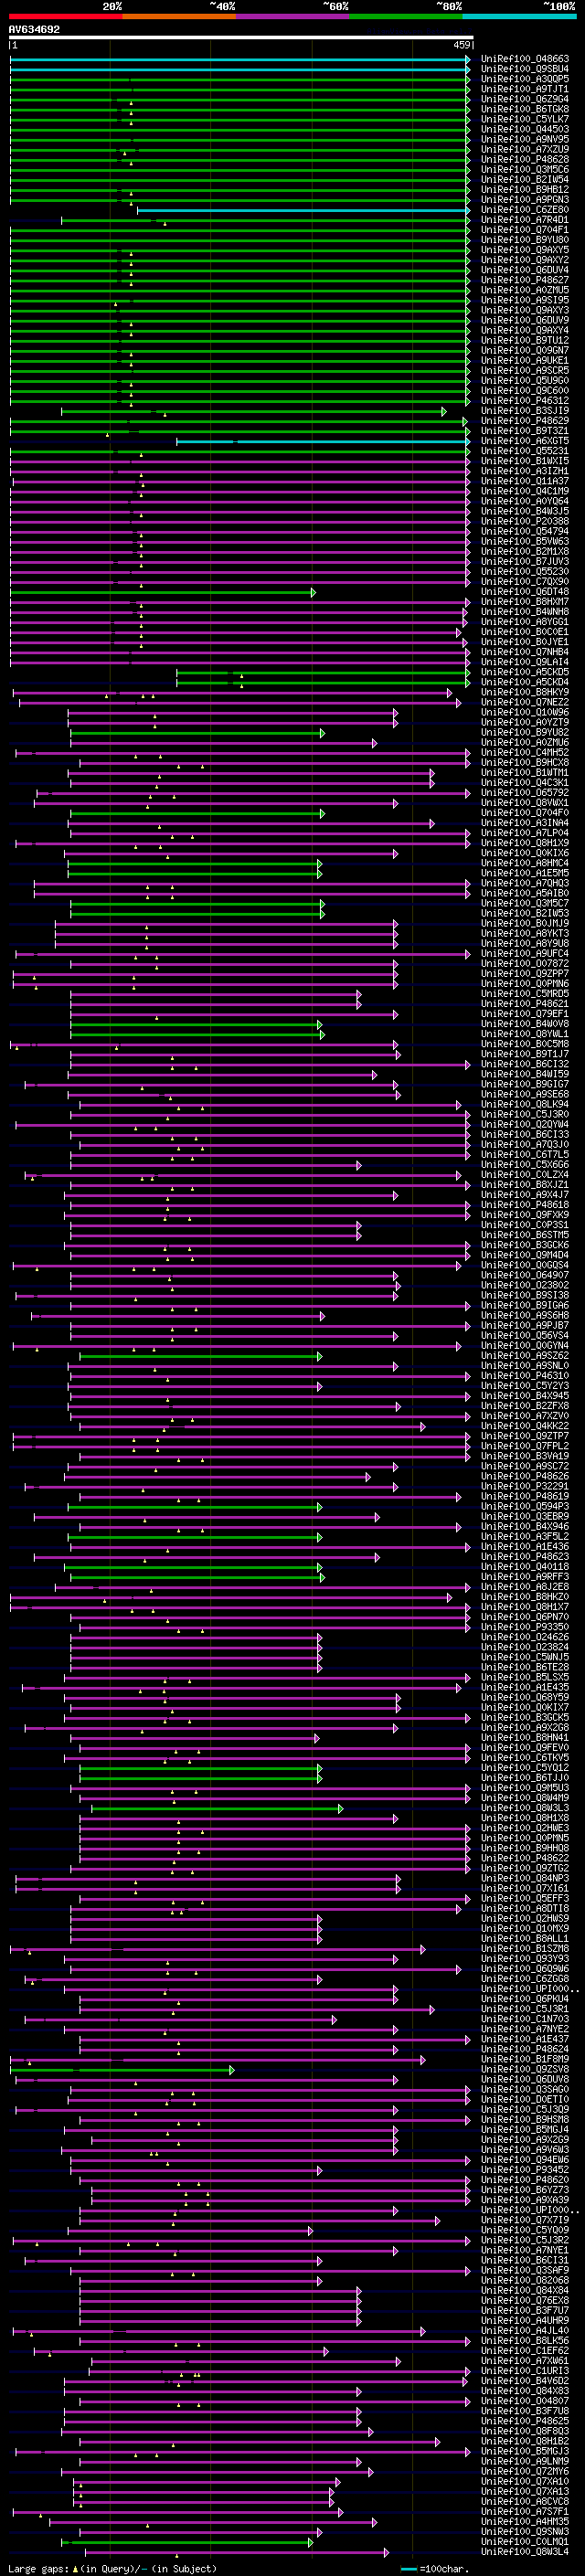The width and height of the screenshot is (585, 2576).
Task: Select hit UniRef100_P20388
Action: point(525,521)
